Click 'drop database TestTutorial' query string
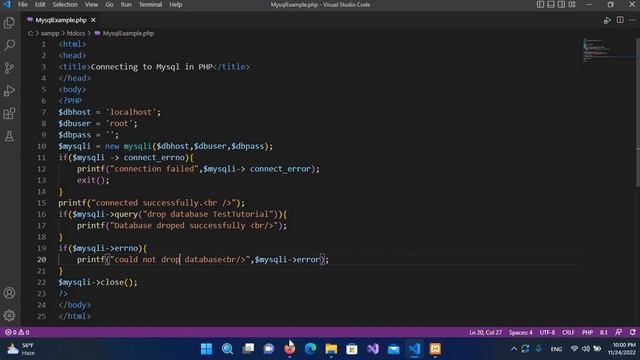Image resolution: width=640 pixels, height=360 pixels. click(208, 214)
